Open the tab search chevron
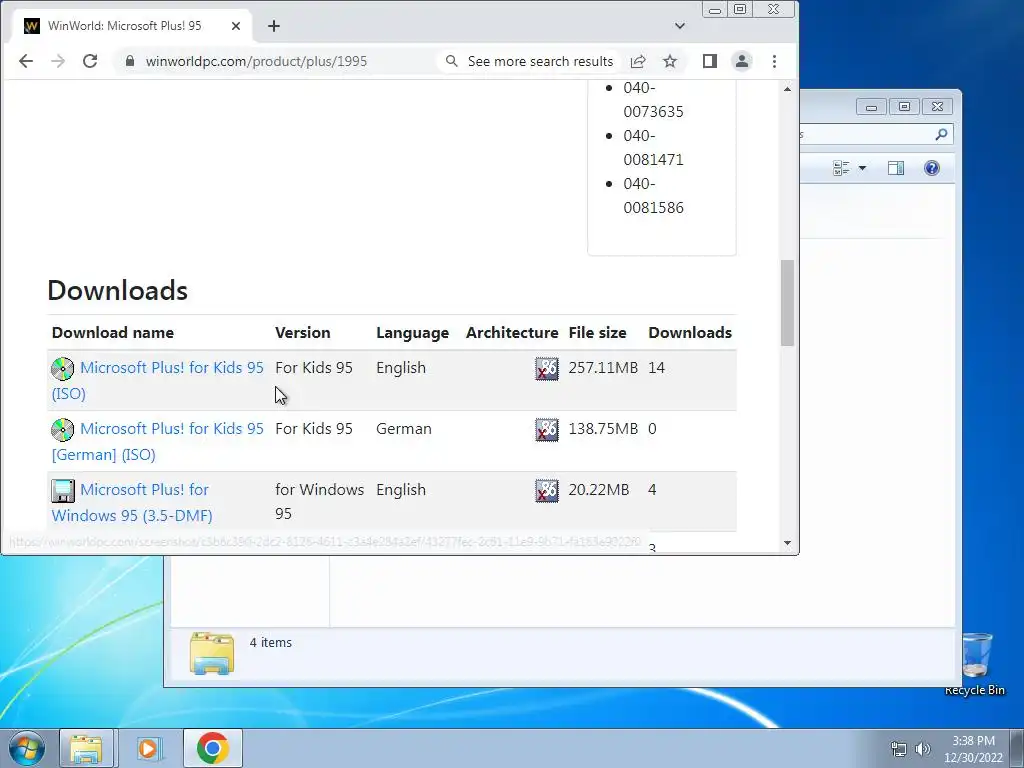The width and height of the screenshot is (1024, 768). [x=680, y=26]
